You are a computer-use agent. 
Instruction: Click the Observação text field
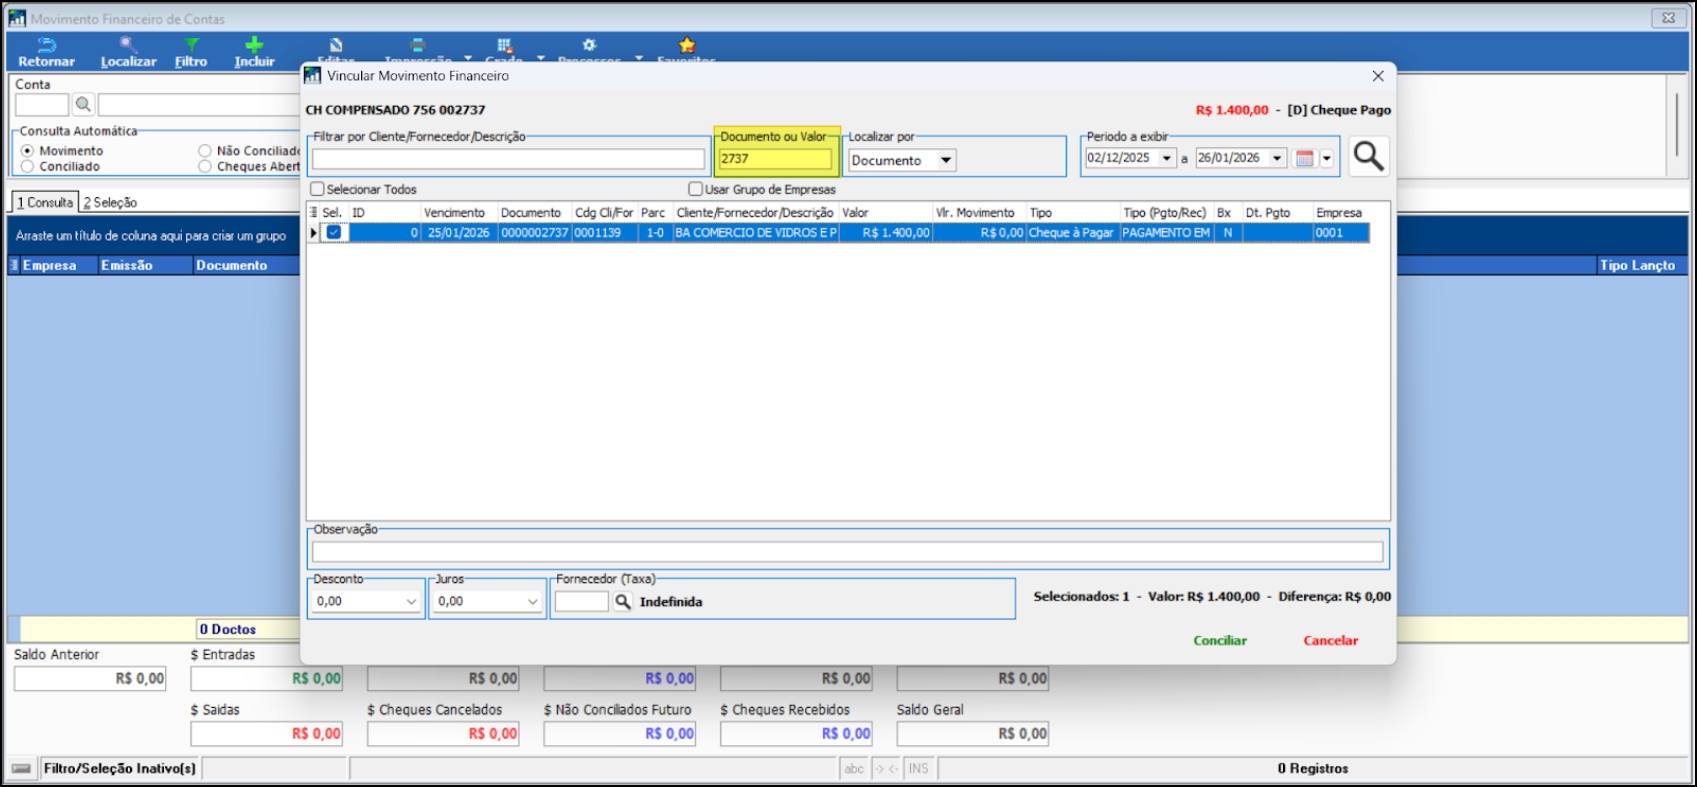pos(847,551)
